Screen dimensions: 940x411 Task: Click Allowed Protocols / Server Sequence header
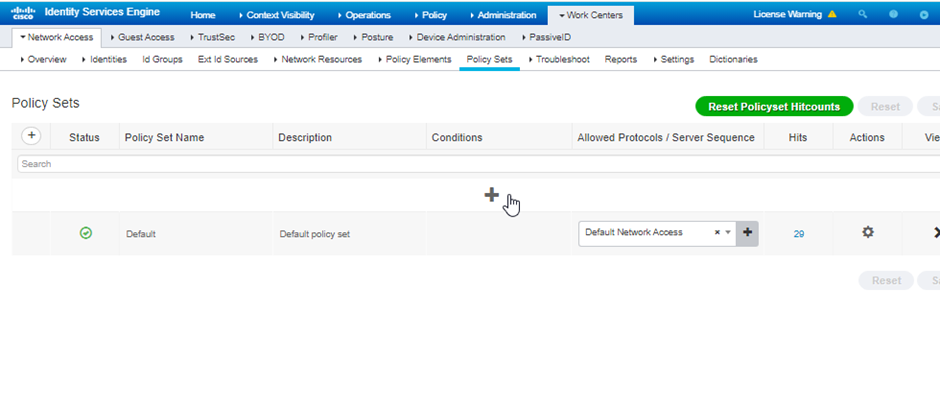[666, 137]
